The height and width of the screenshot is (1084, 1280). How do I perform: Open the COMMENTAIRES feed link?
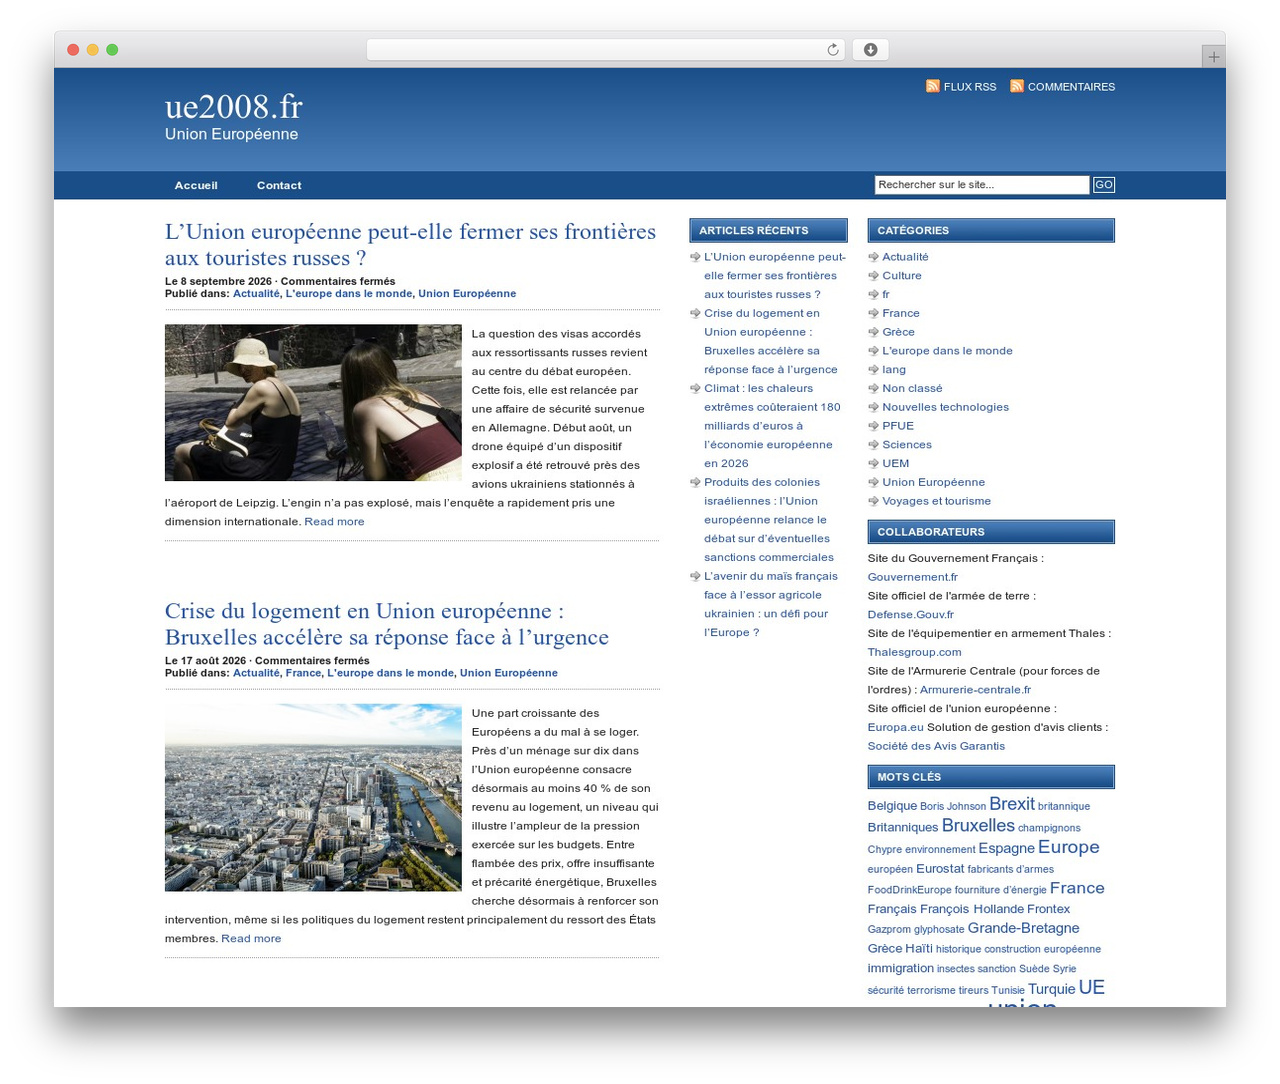(1071, 87)
